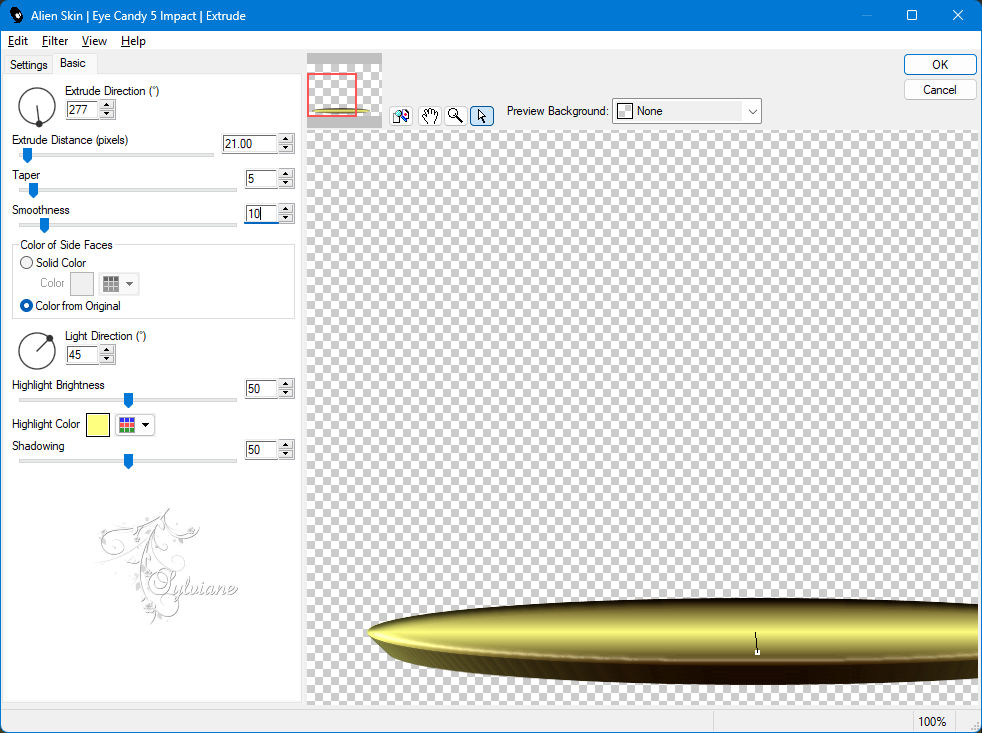
Task: Confirm with the OK button
Action: [939, 65]
